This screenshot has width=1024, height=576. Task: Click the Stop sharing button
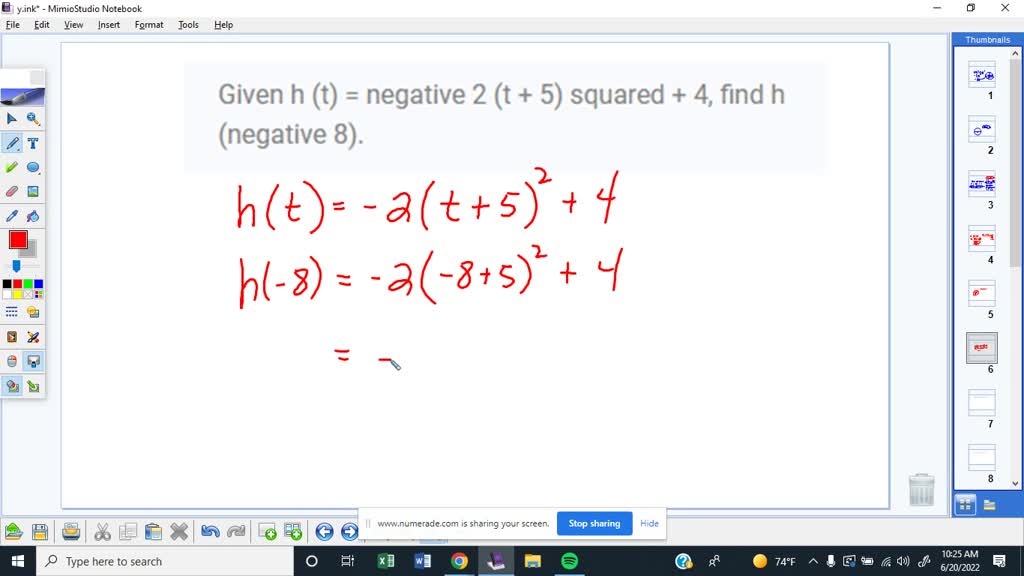click(593, 523)
